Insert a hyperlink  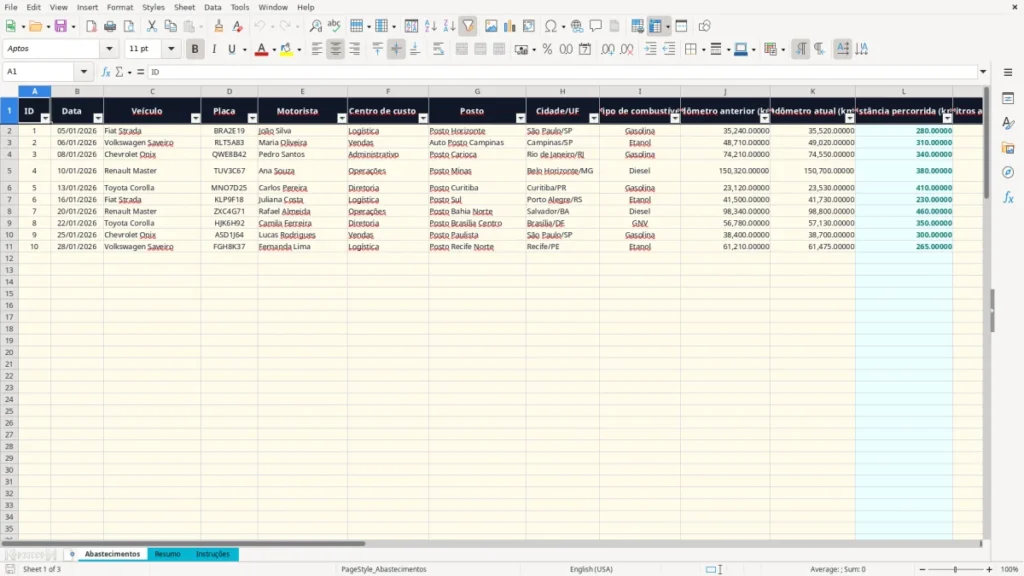point(577,26)
